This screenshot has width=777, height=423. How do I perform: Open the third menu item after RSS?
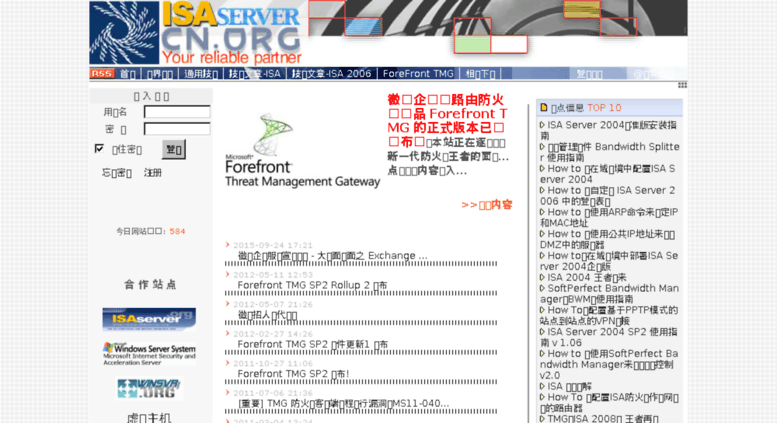(x=201, y=74)
